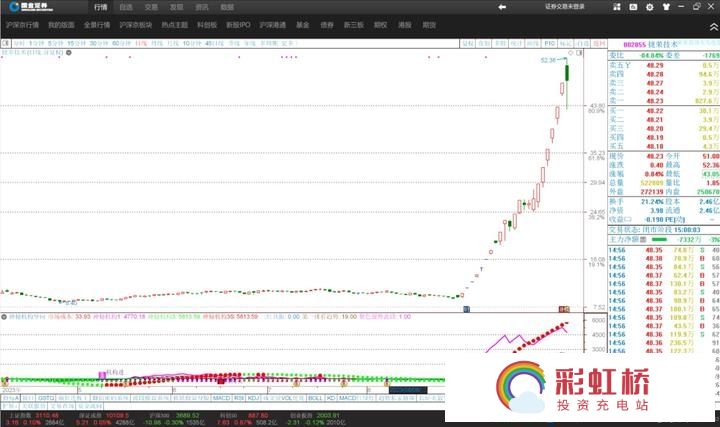720x427 pixels.
Task: Select the KD indicator tab
Action: pyautogui.click(x=331, y=398)
